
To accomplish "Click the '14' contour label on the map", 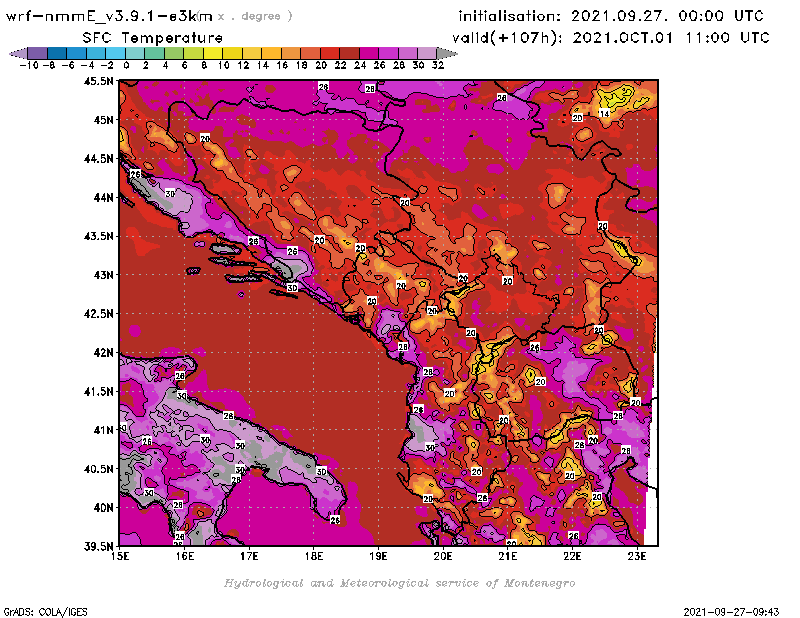I will [604, 113].
